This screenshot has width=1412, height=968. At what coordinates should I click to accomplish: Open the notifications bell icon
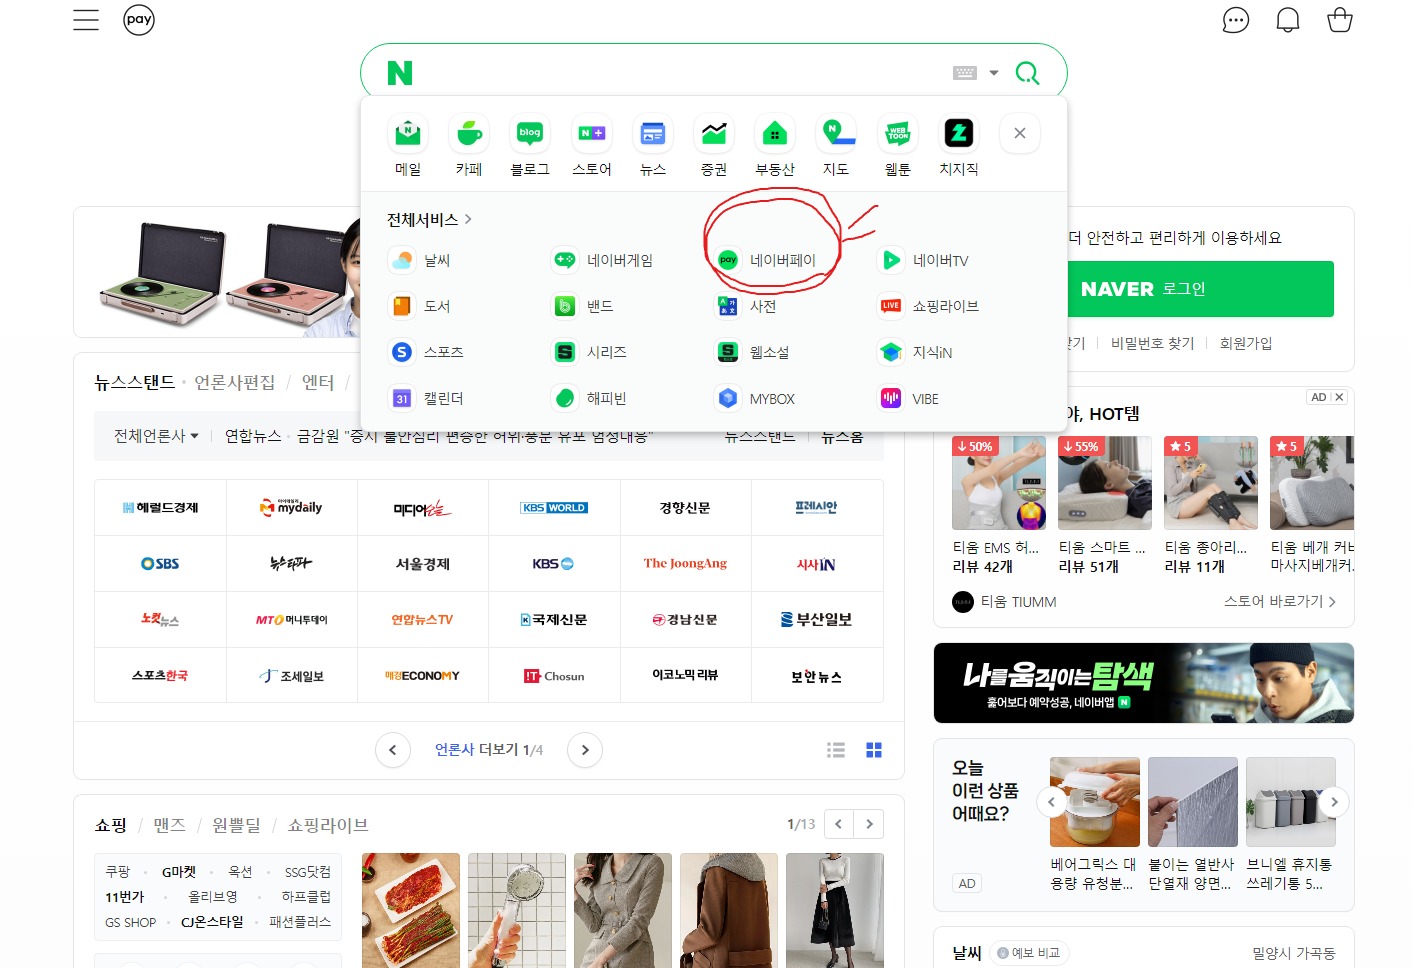[x=1288, y=20]
